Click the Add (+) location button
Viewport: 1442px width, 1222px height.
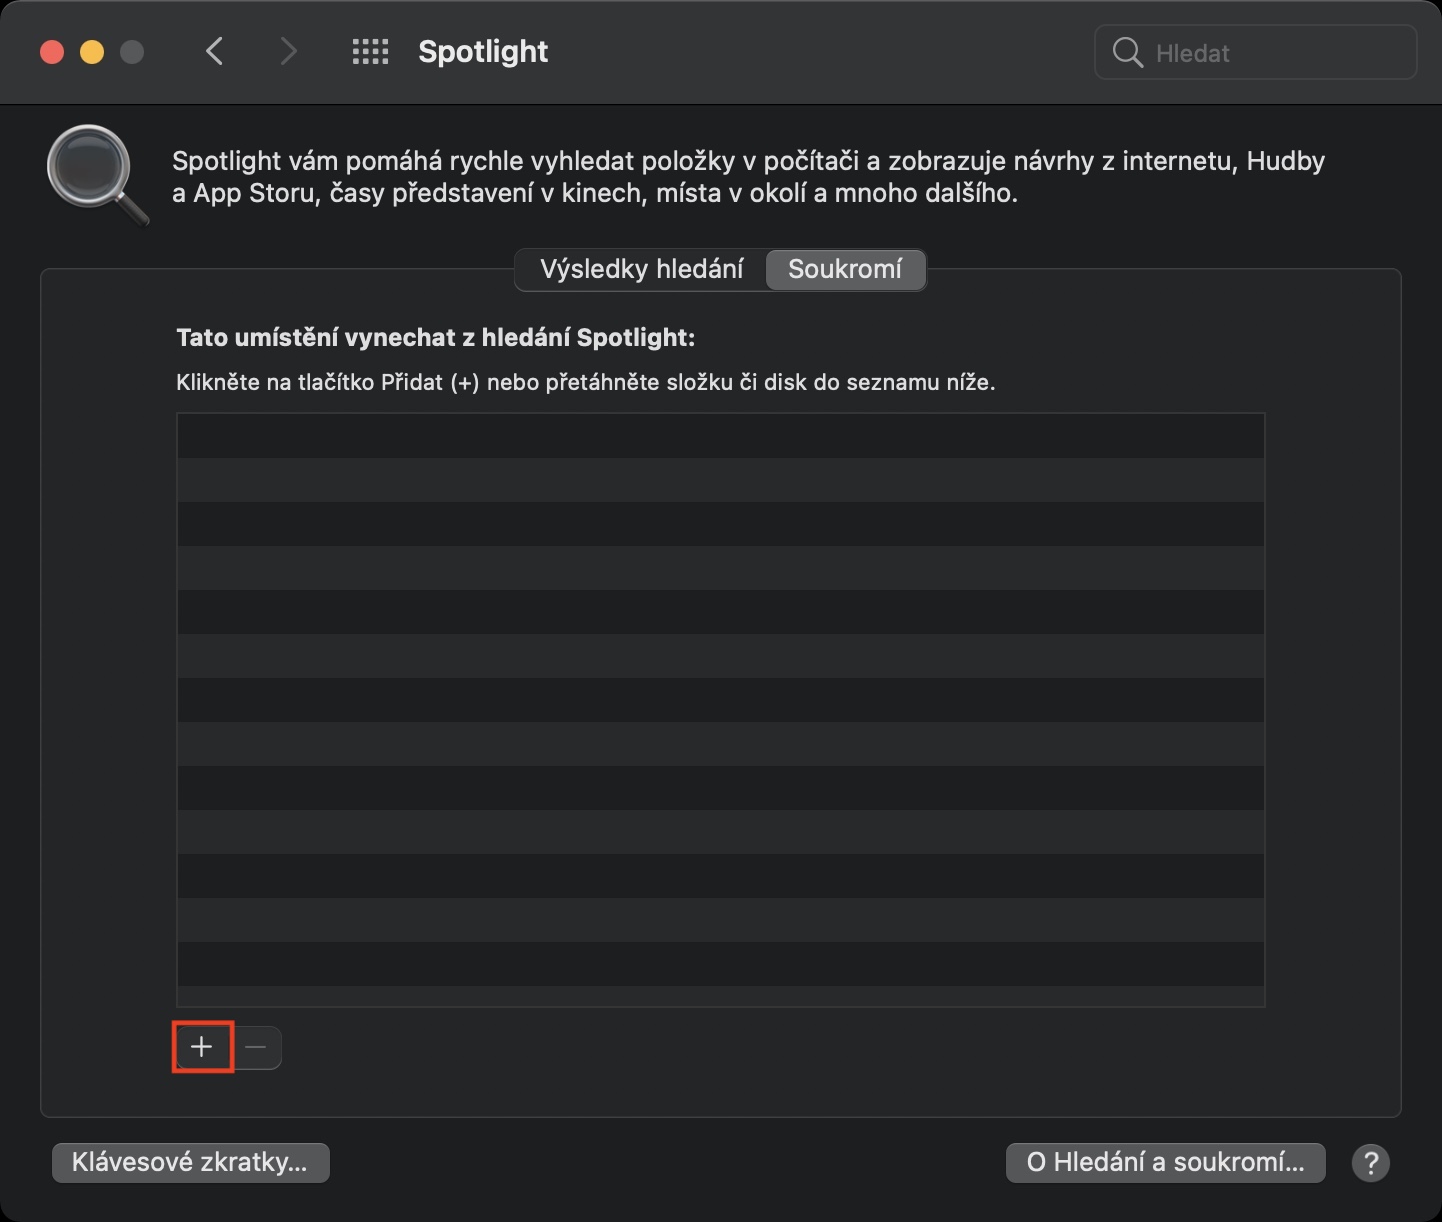[202, 1047]
